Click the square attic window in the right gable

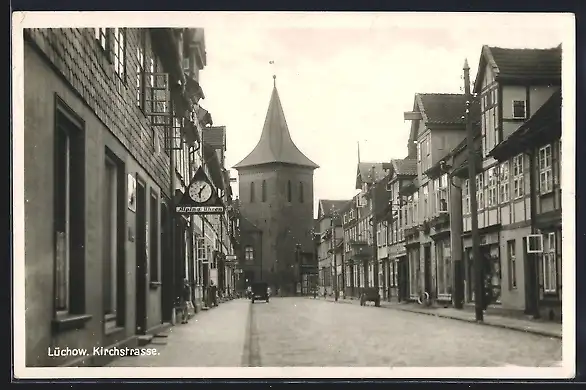click(x=519, y=109)
